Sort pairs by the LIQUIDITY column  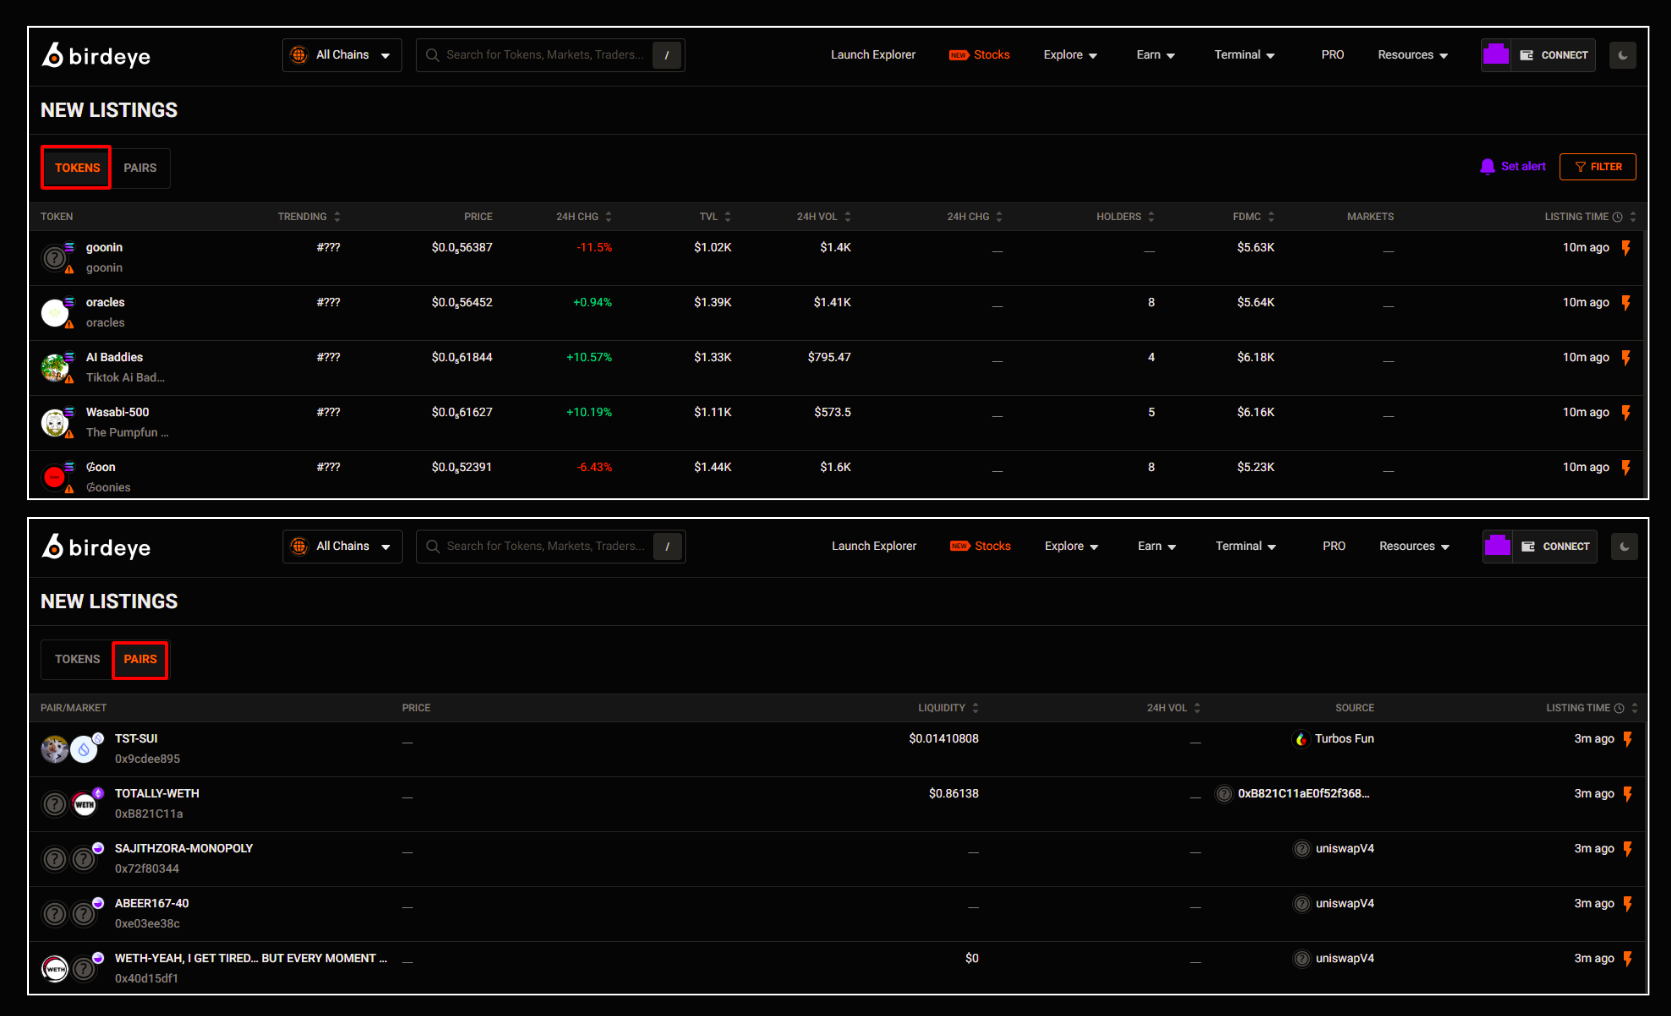[949, 708]
